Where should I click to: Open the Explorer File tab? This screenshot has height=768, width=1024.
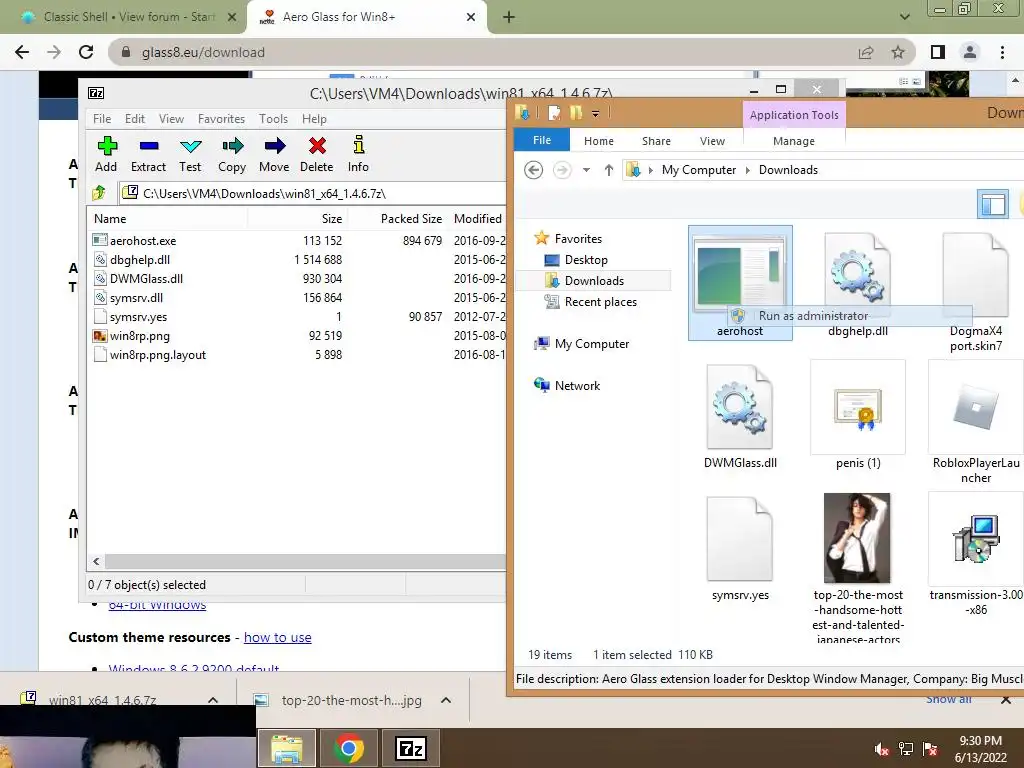click(541, 140)
